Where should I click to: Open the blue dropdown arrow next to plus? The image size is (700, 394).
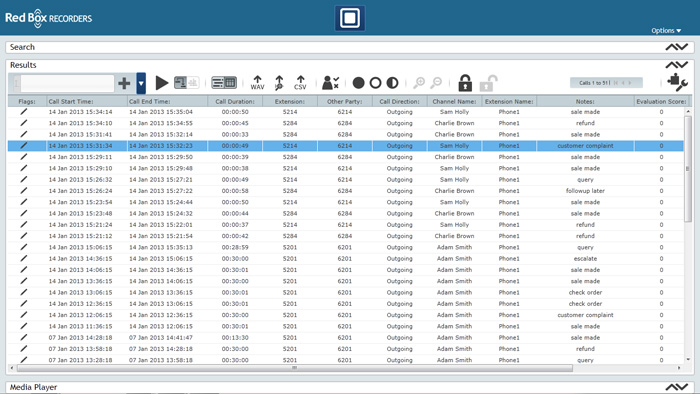pyautogui.click(x=141, y=83)
